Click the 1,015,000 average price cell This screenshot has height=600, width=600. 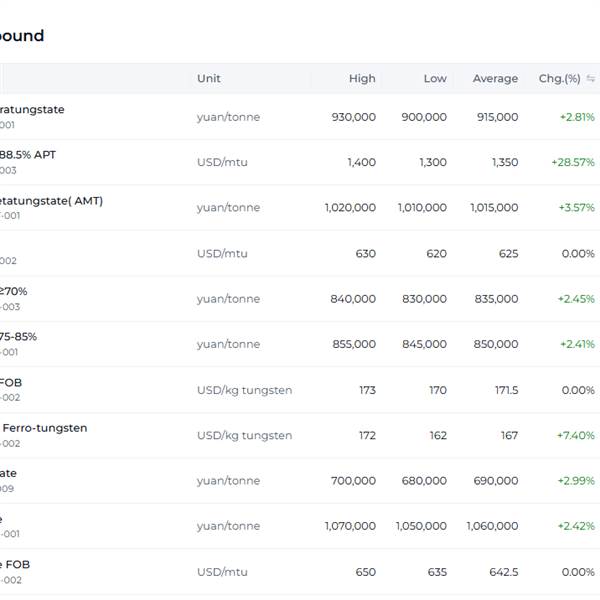pos(494,208)
